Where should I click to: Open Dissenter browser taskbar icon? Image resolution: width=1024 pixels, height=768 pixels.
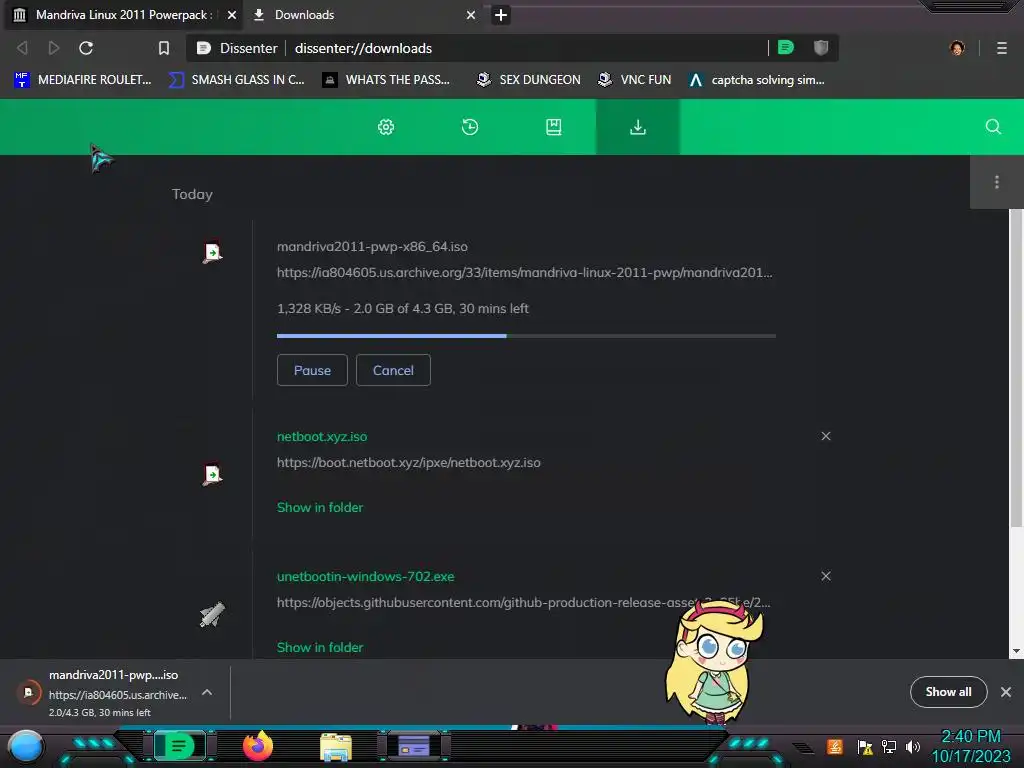(179, 745)
